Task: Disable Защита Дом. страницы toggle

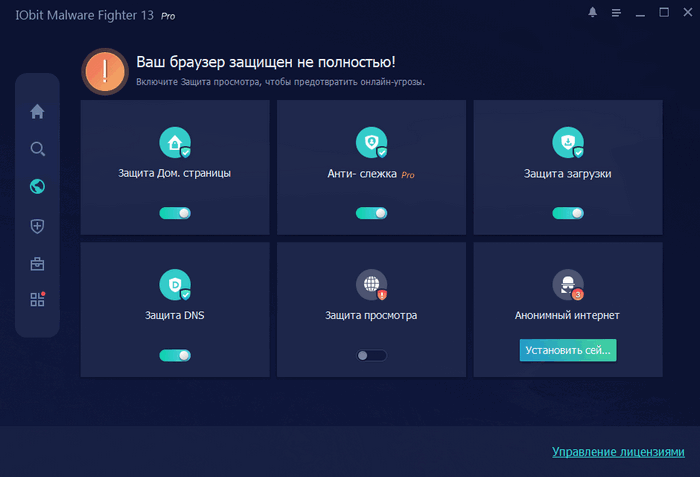Action: click(175, 213)
